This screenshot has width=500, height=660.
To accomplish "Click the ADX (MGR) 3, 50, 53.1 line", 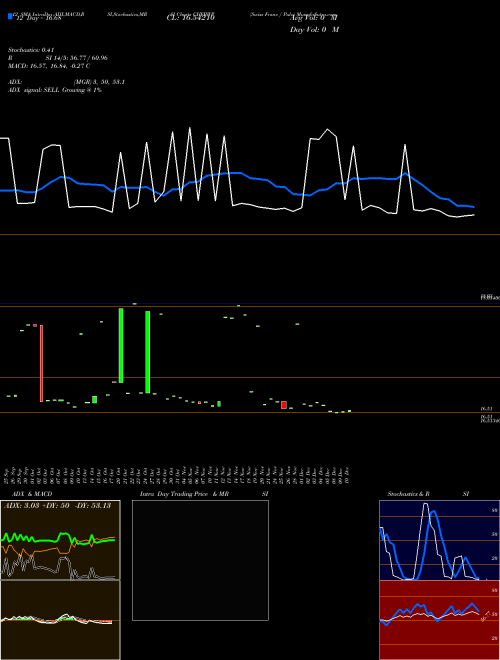I will [x=66, y=82].
